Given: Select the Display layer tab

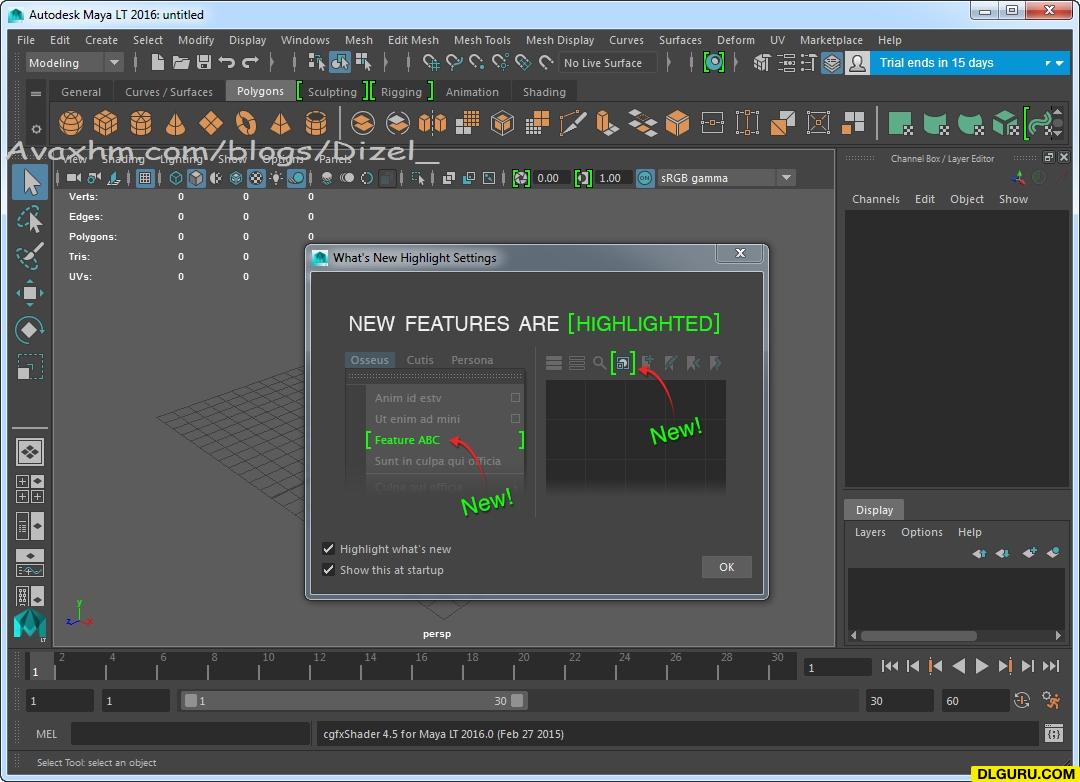Looking at the screenshot, I should tap(874, 510).
